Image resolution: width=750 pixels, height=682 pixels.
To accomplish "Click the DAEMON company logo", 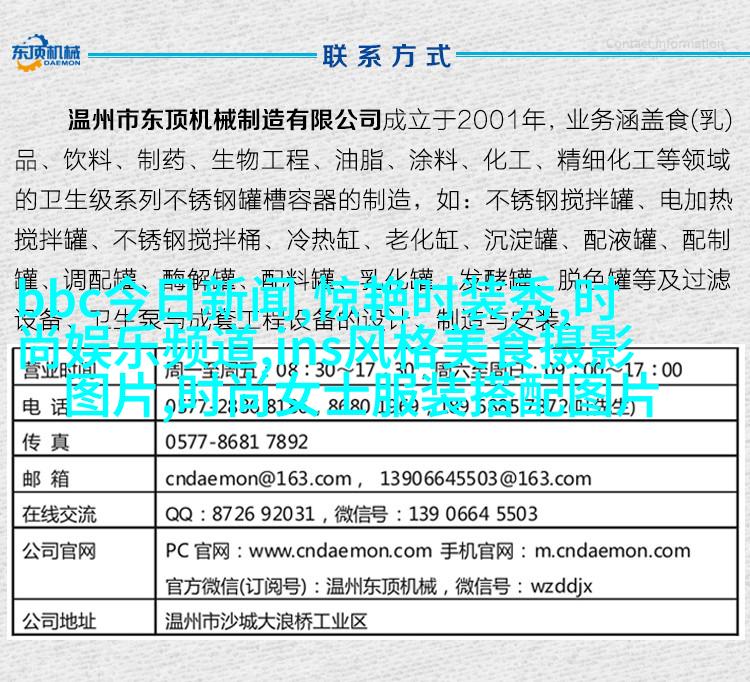I will [48, 53].
